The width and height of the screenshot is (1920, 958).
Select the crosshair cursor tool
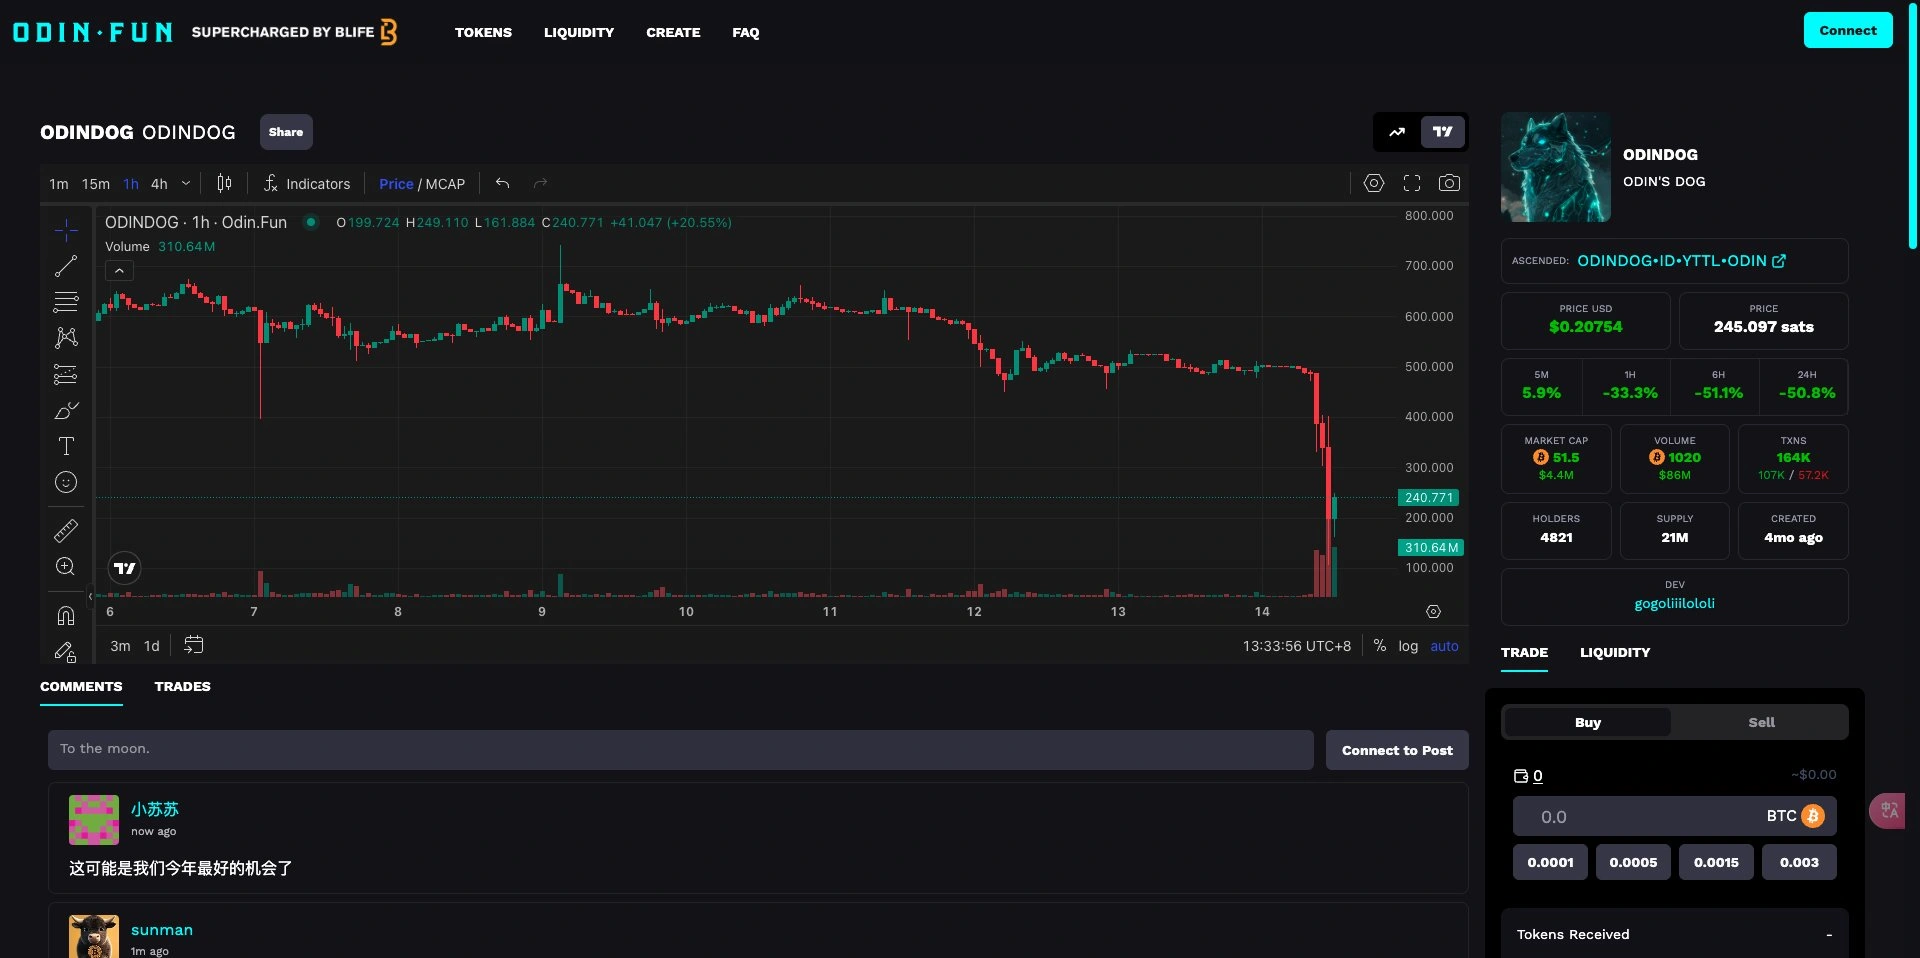(66, 230)
